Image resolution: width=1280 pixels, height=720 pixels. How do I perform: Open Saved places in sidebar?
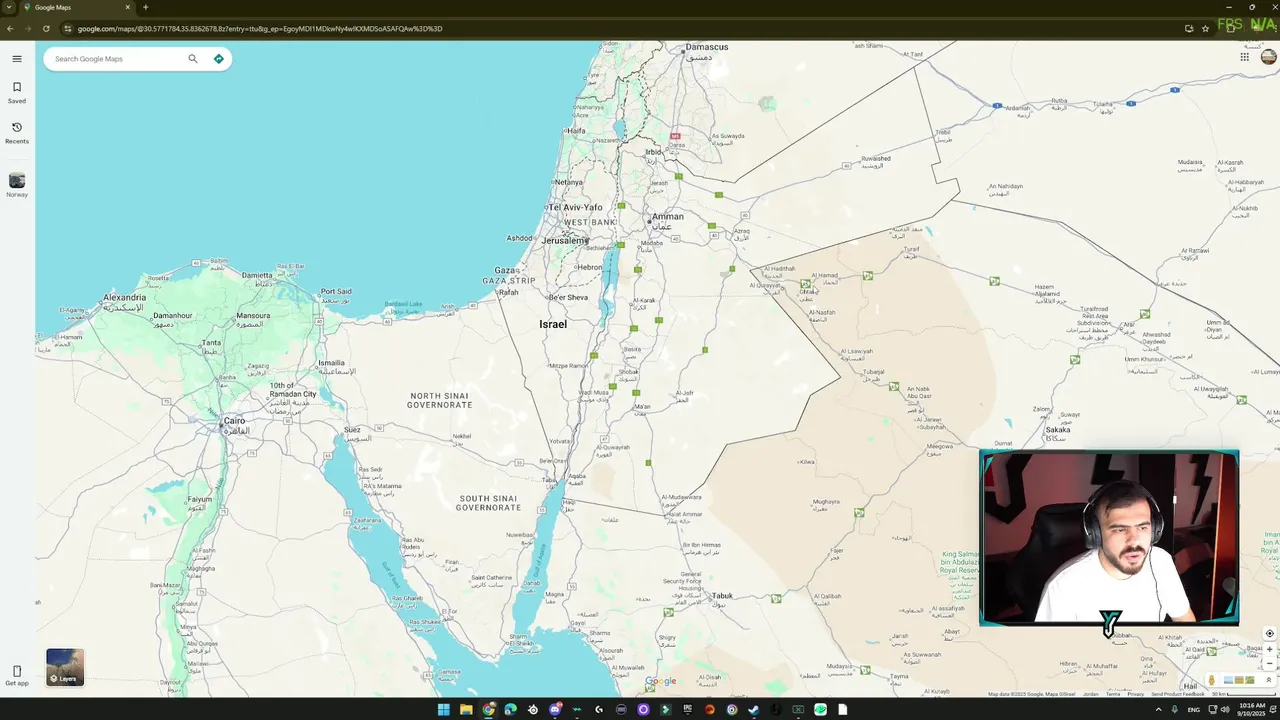[17, 92]
